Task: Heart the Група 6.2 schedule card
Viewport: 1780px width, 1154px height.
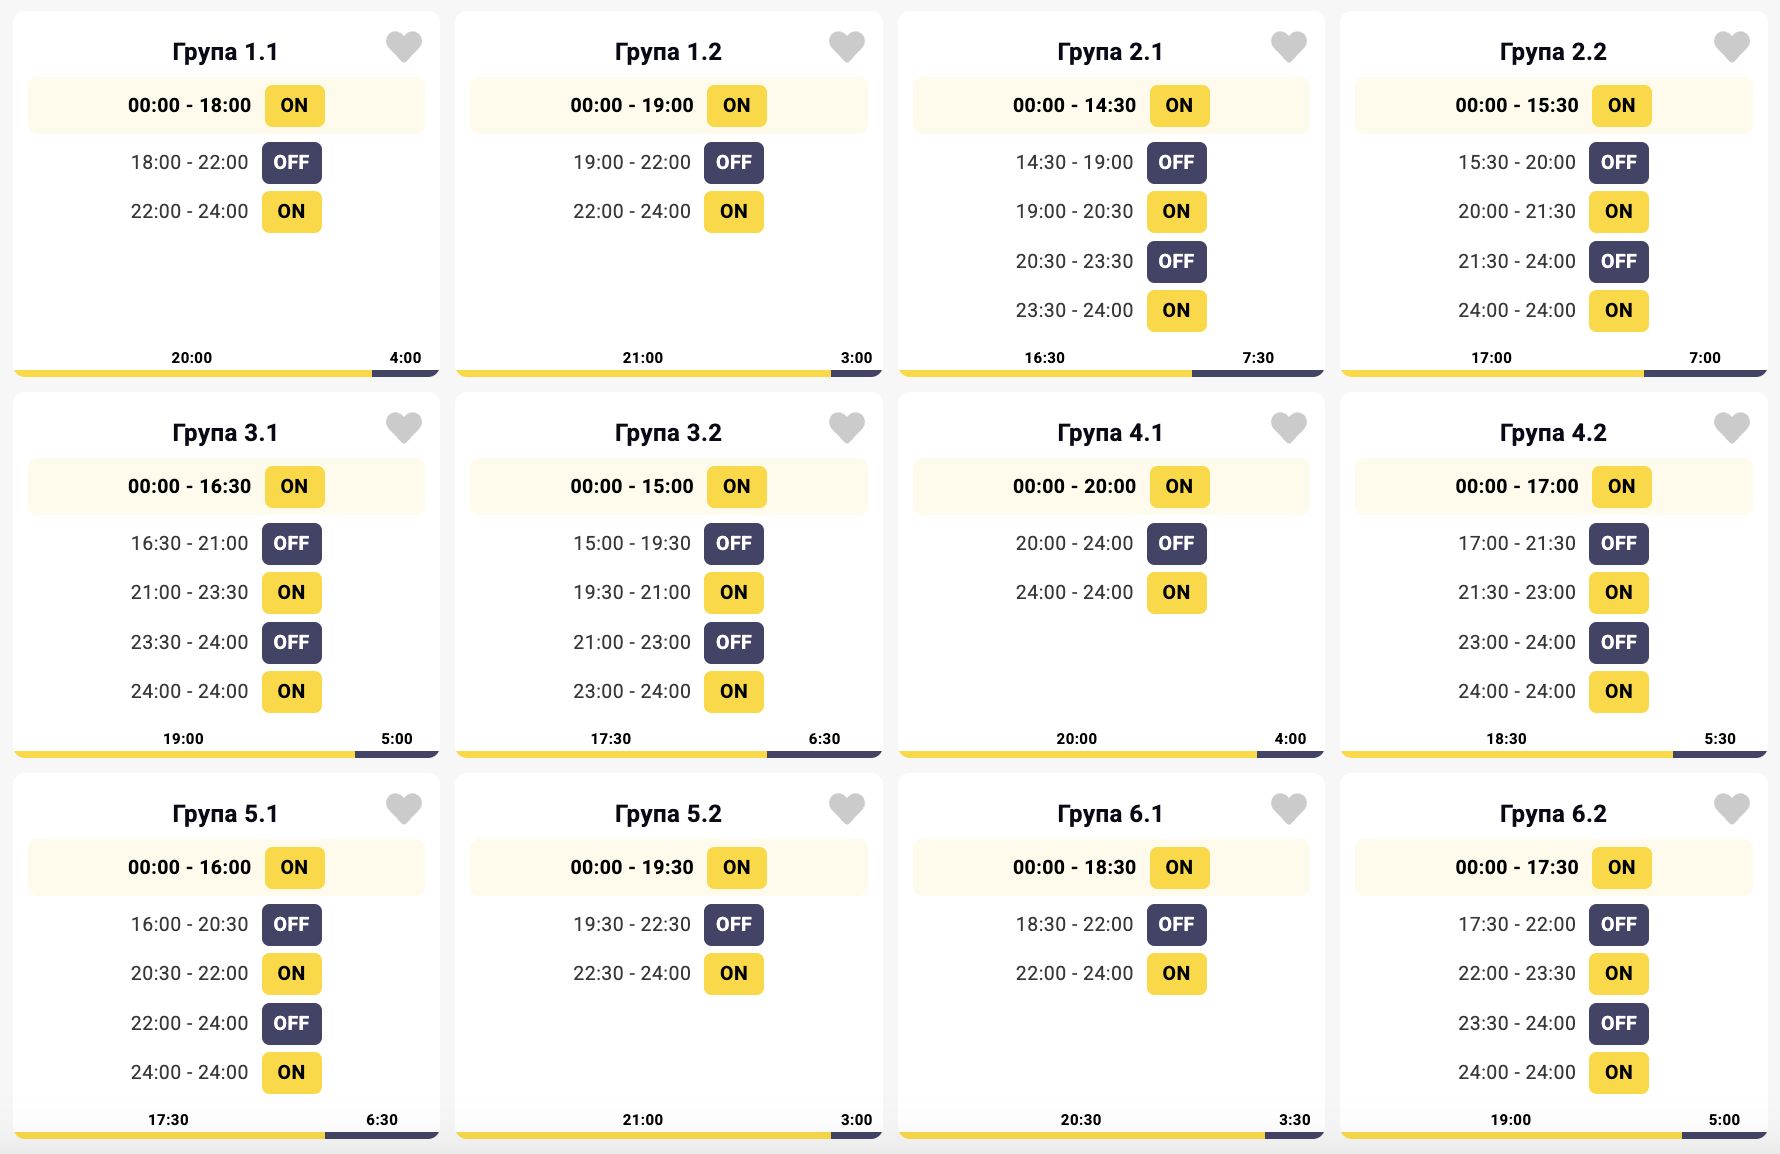Action: 1731,808
